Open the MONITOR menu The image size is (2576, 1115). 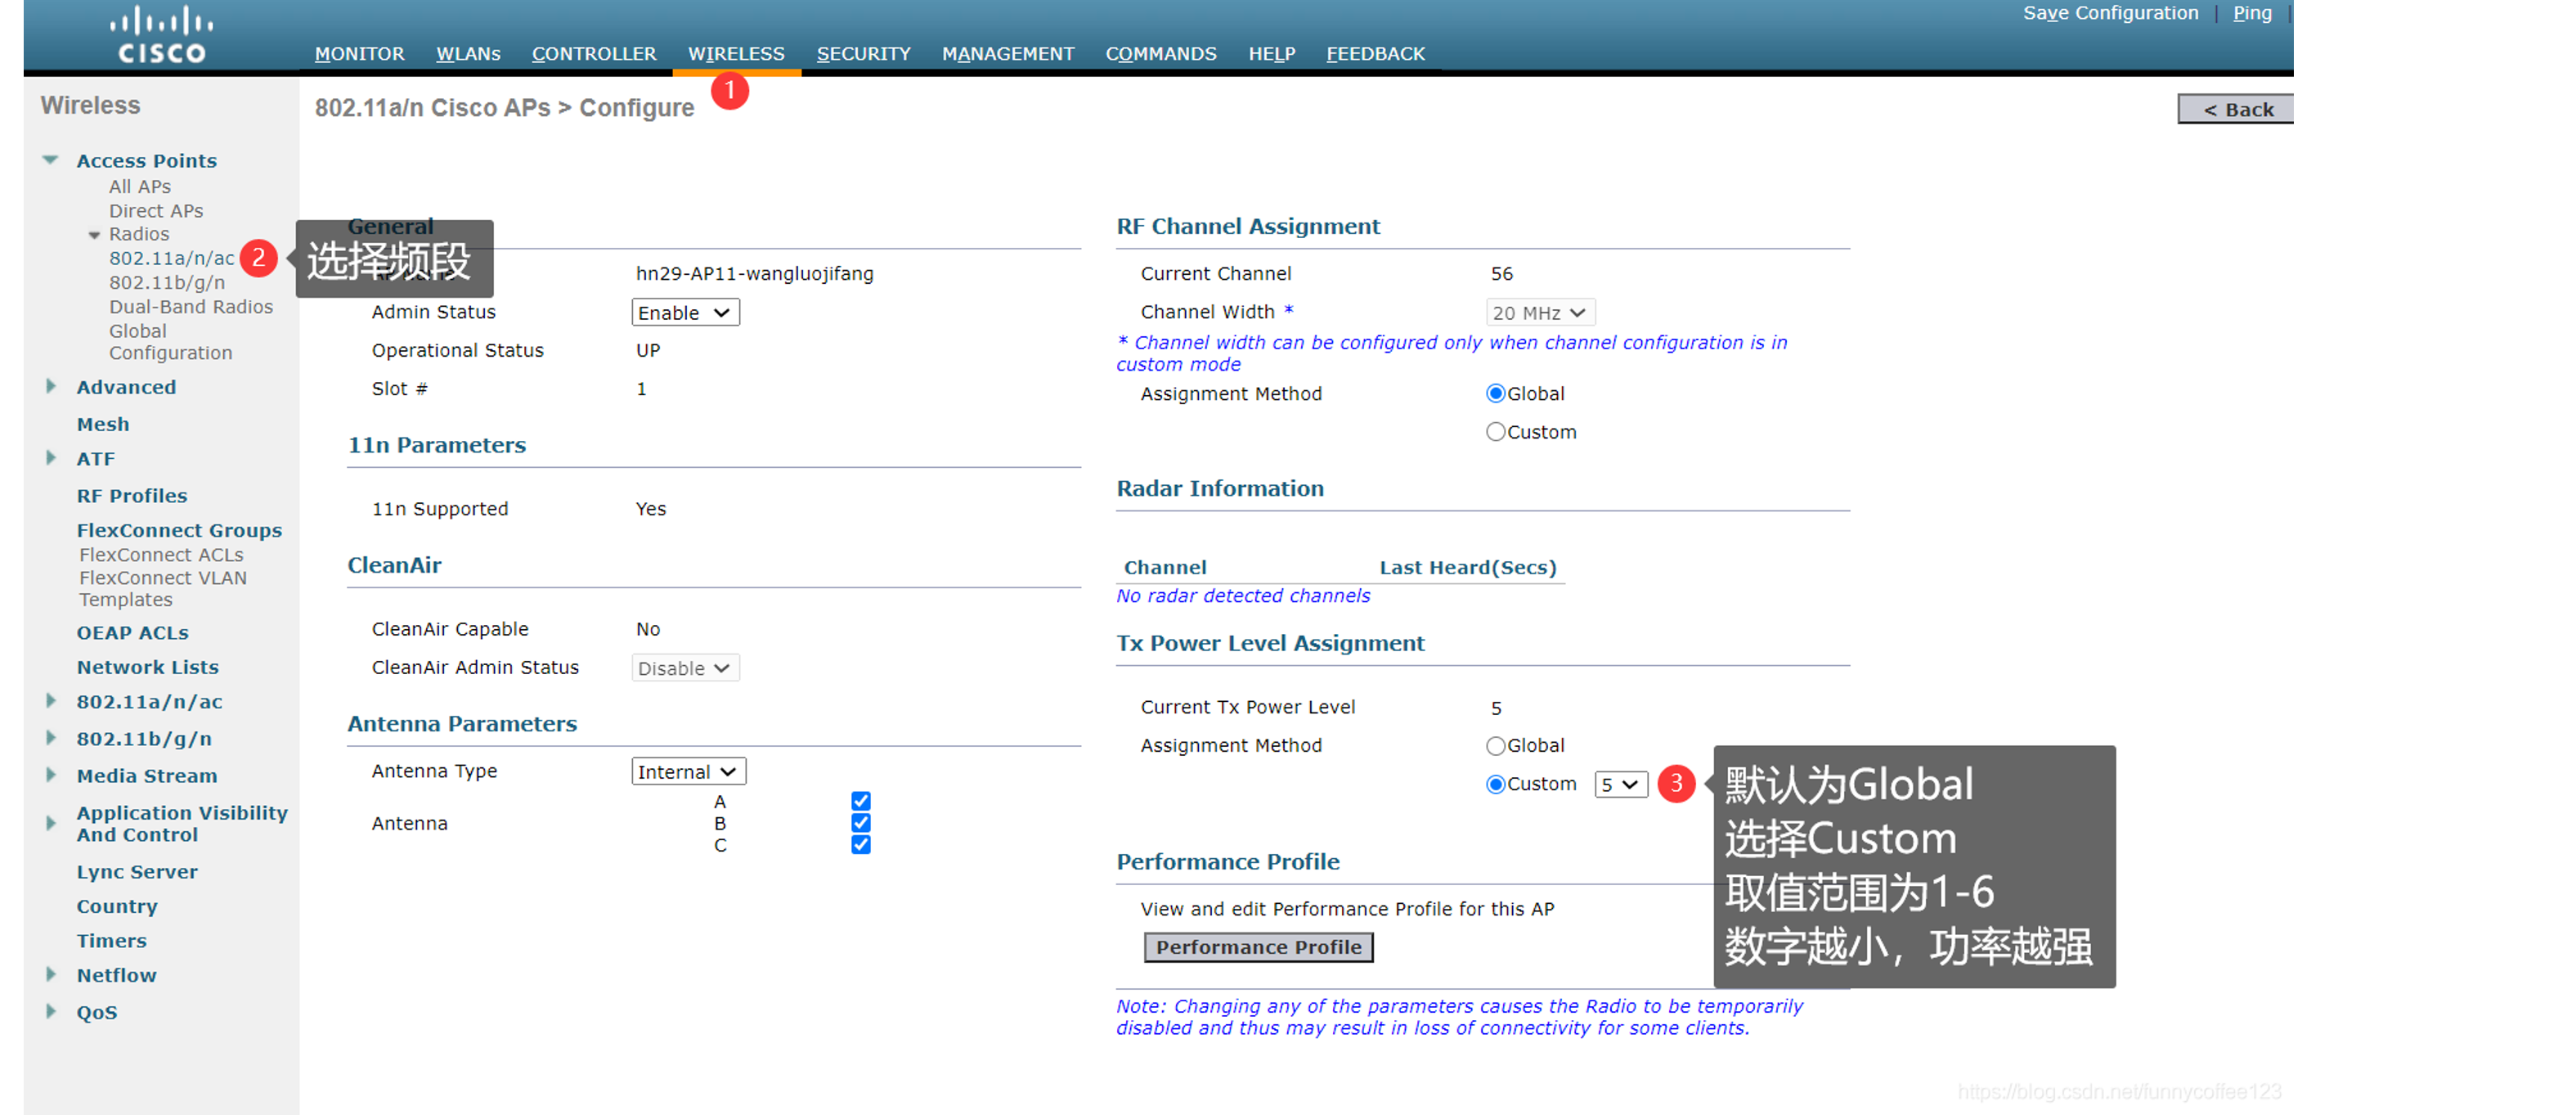[359, 54]
